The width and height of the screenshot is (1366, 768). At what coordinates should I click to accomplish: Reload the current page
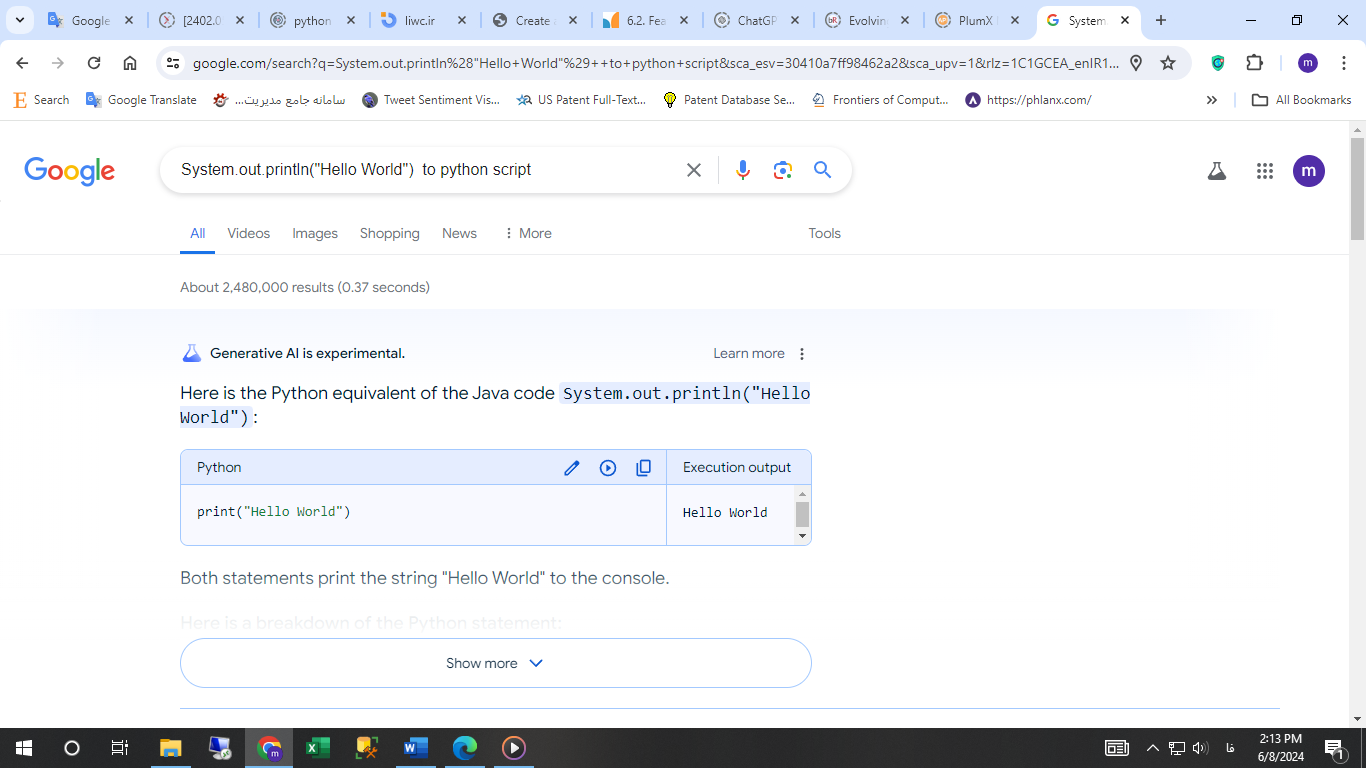click(x=94, y=63)
